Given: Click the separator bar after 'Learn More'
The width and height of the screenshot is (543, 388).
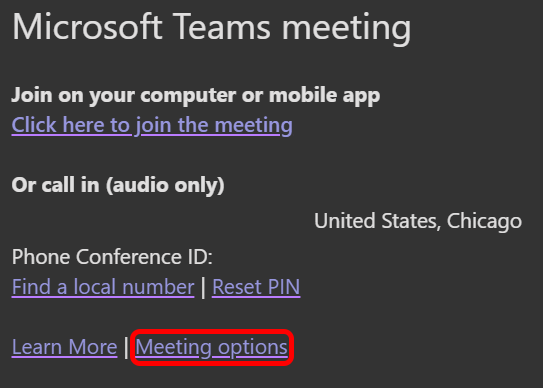Looking at the screenshot, I should click(126, 347).
